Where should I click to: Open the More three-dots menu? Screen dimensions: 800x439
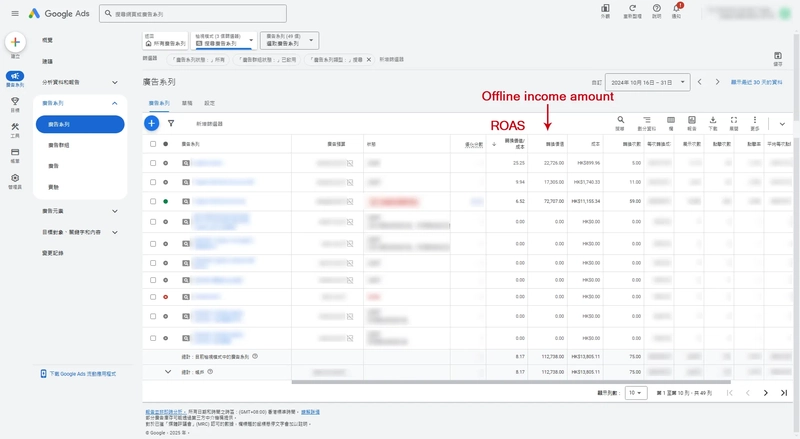click(755, 120)
